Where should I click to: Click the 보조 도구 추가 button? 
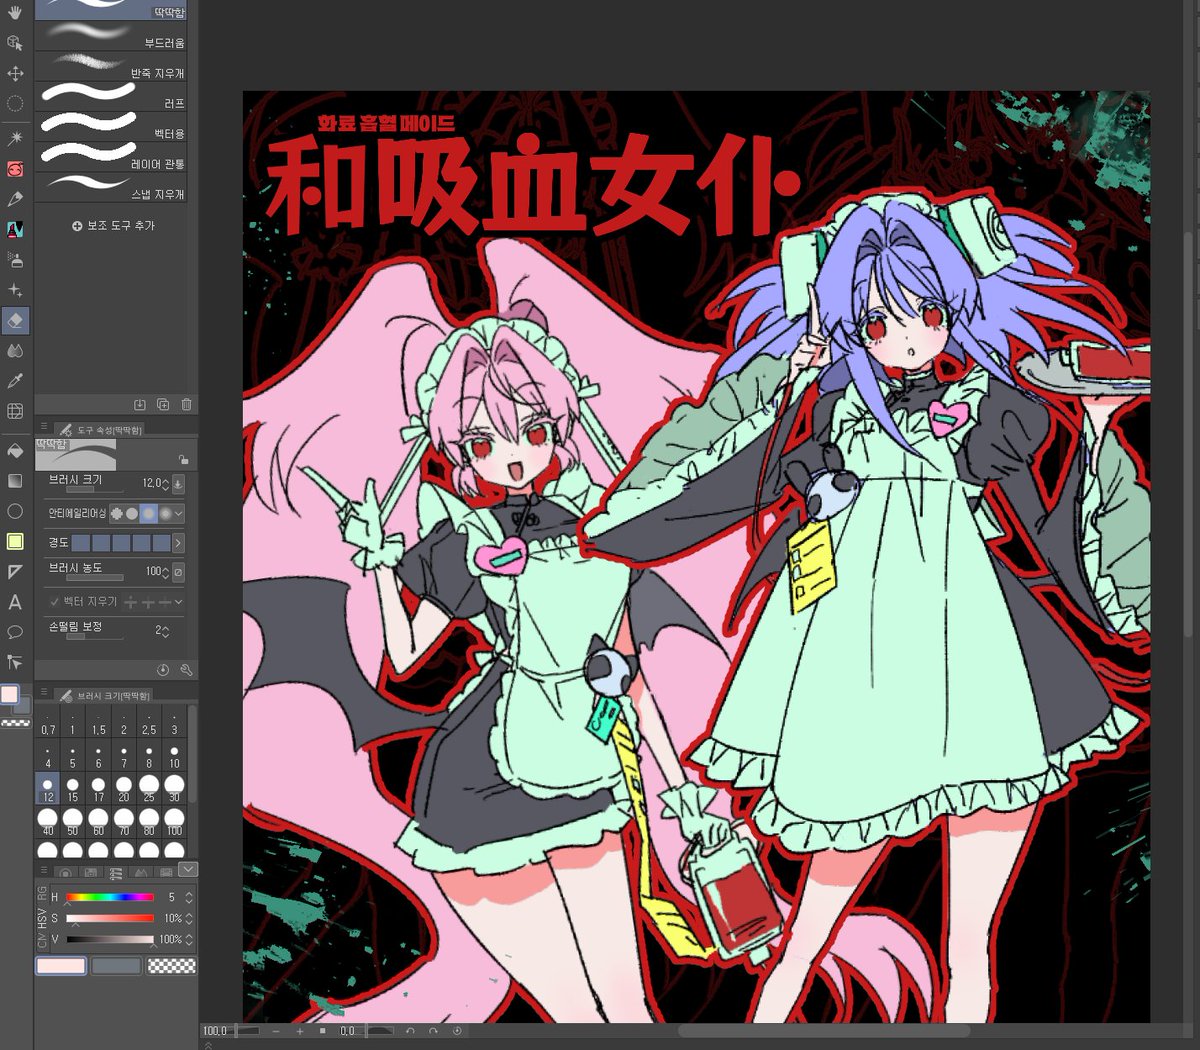point(113,224)
